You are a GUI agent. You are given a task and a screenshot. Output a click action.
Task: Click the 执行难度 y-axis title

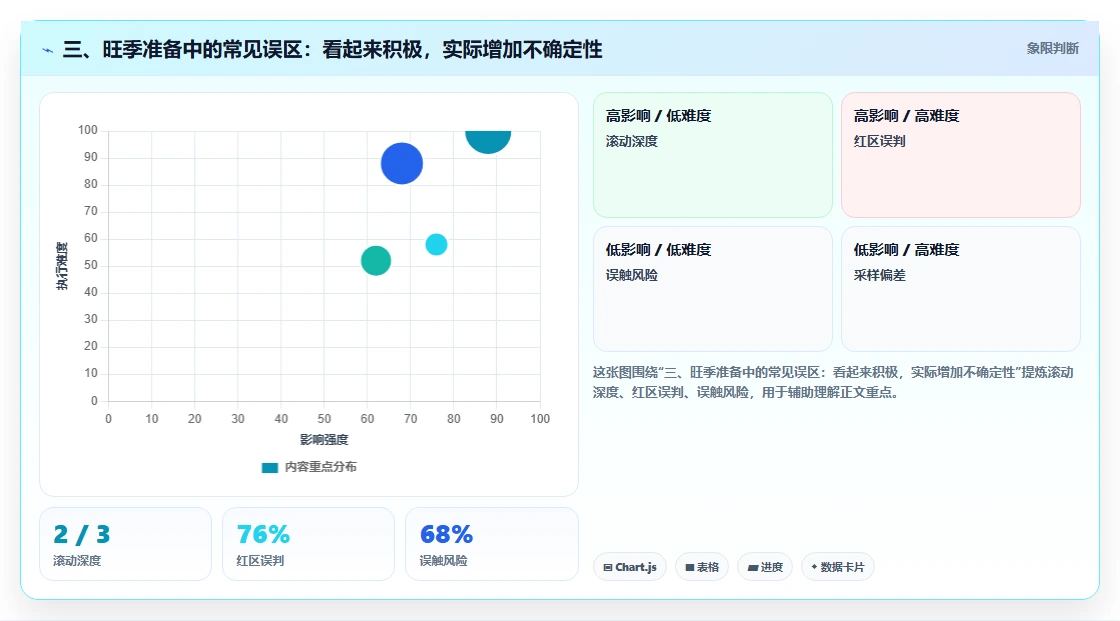[62, 266]
